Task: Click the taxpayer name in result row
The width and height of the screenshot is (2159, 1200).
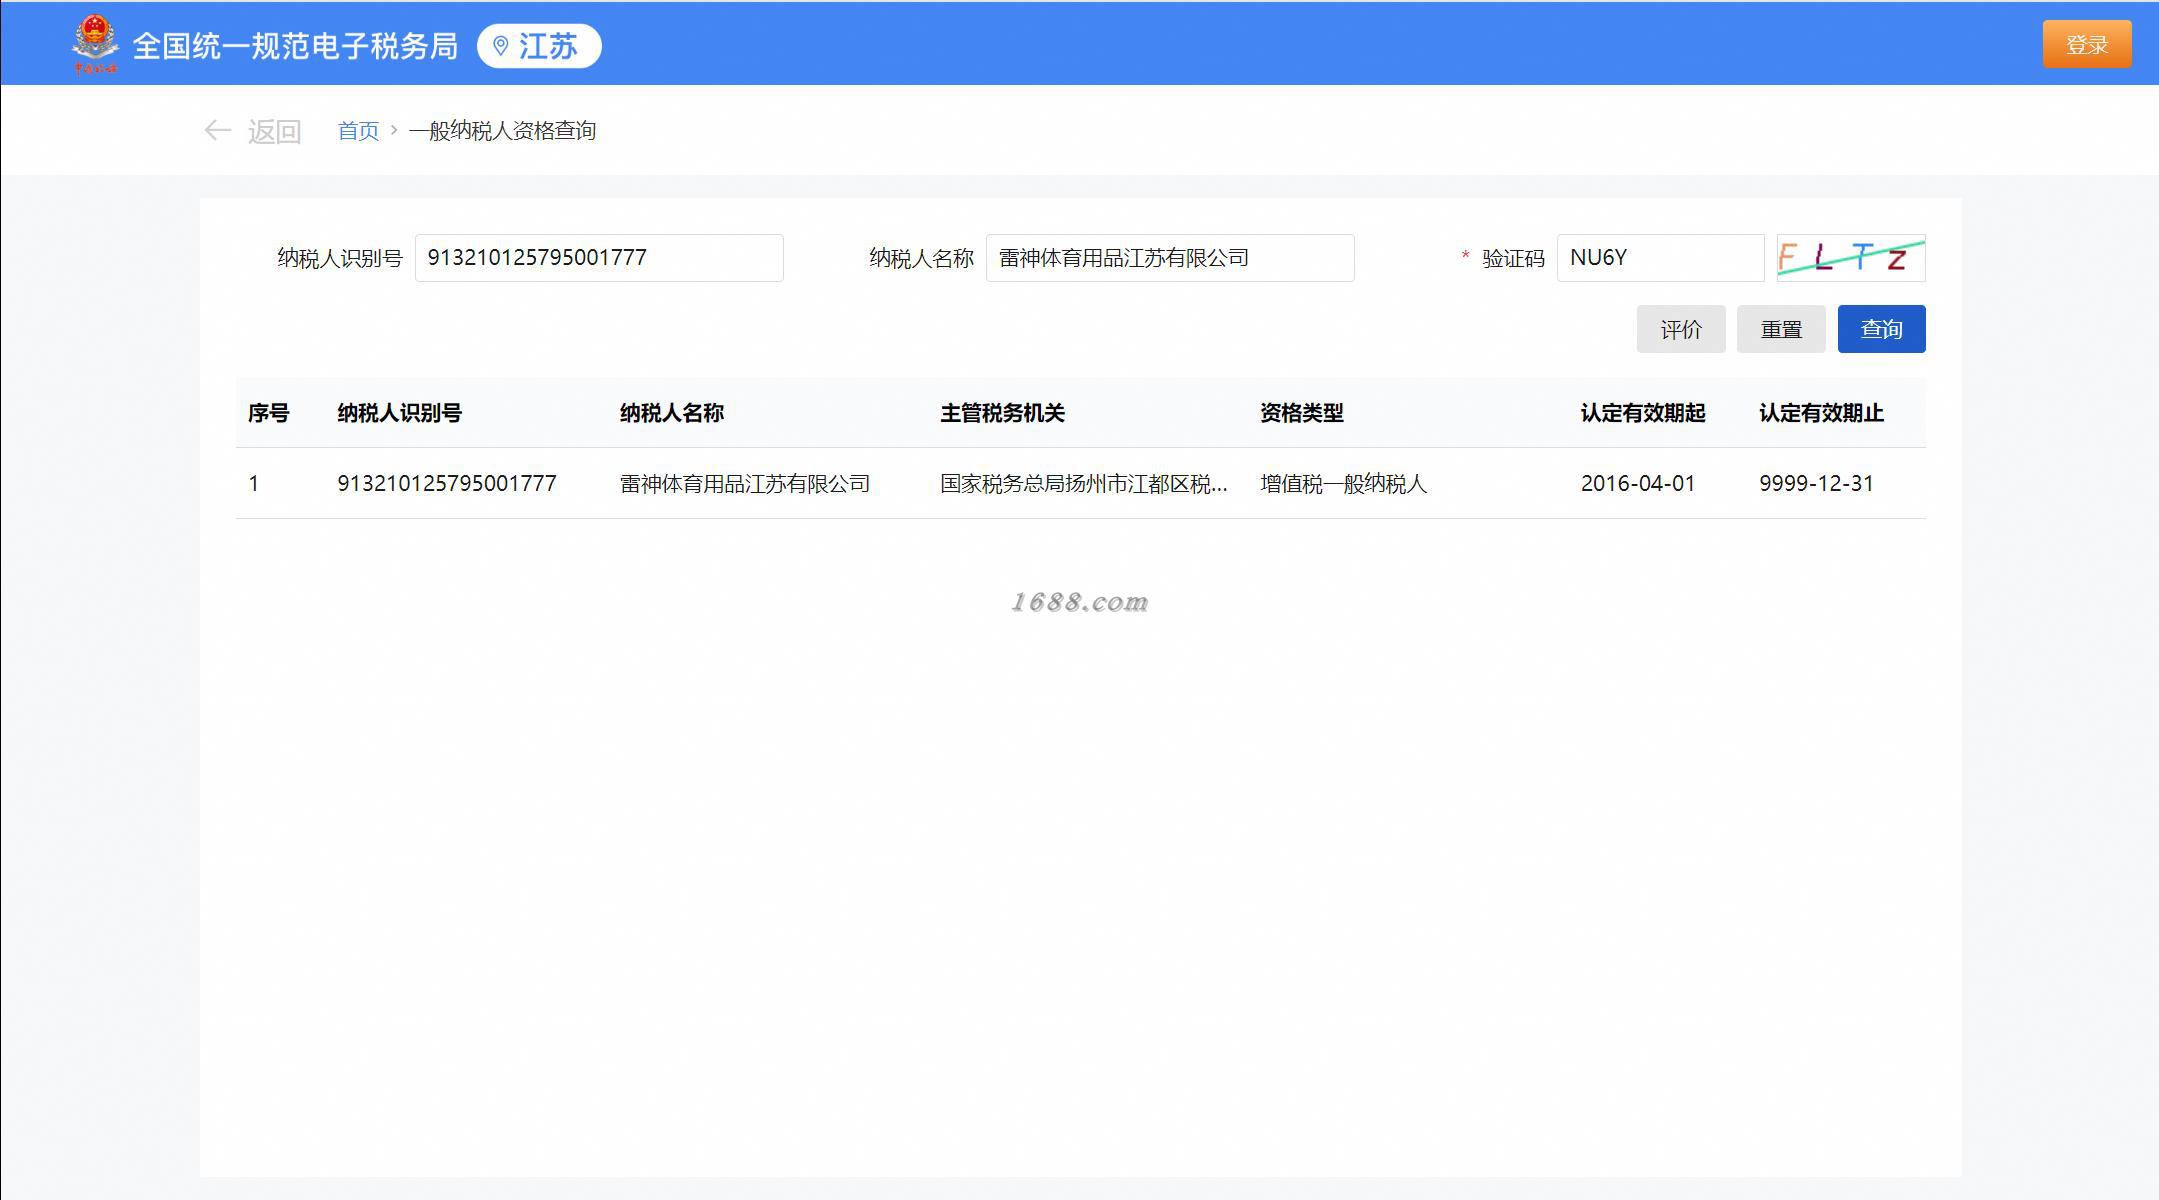Action: coord(744,484)
